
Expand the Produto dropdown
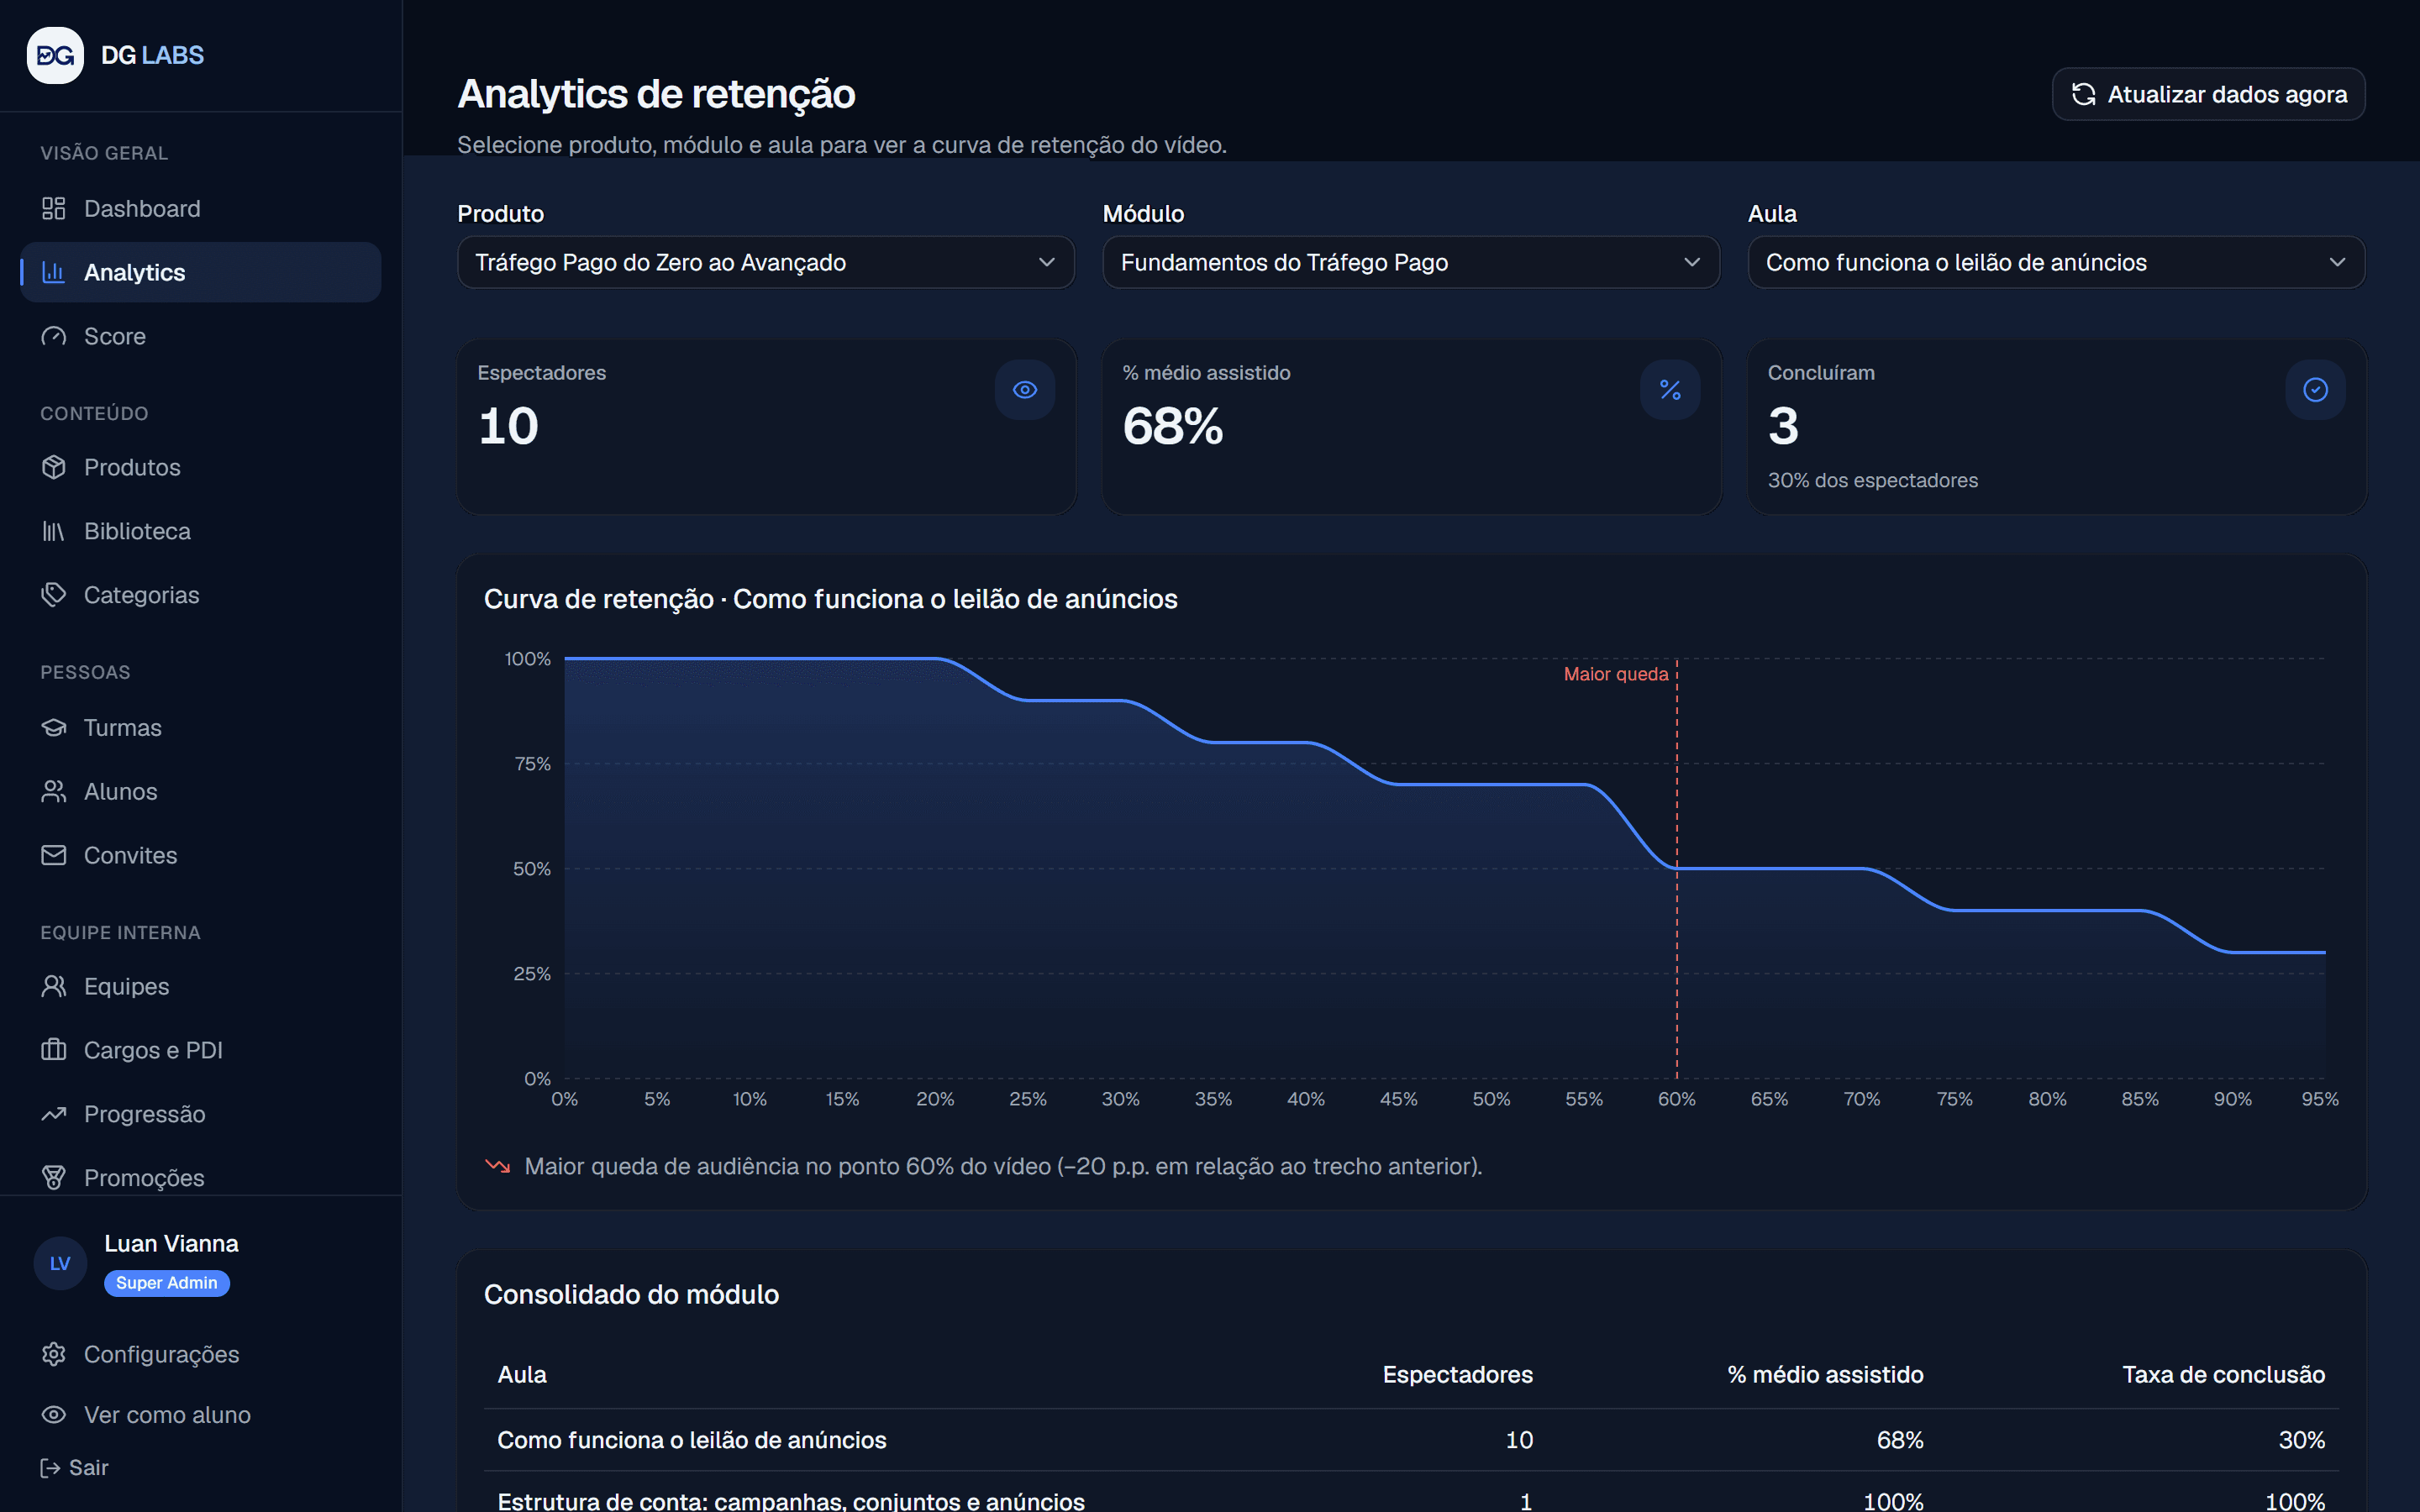[x=766, y=262]
